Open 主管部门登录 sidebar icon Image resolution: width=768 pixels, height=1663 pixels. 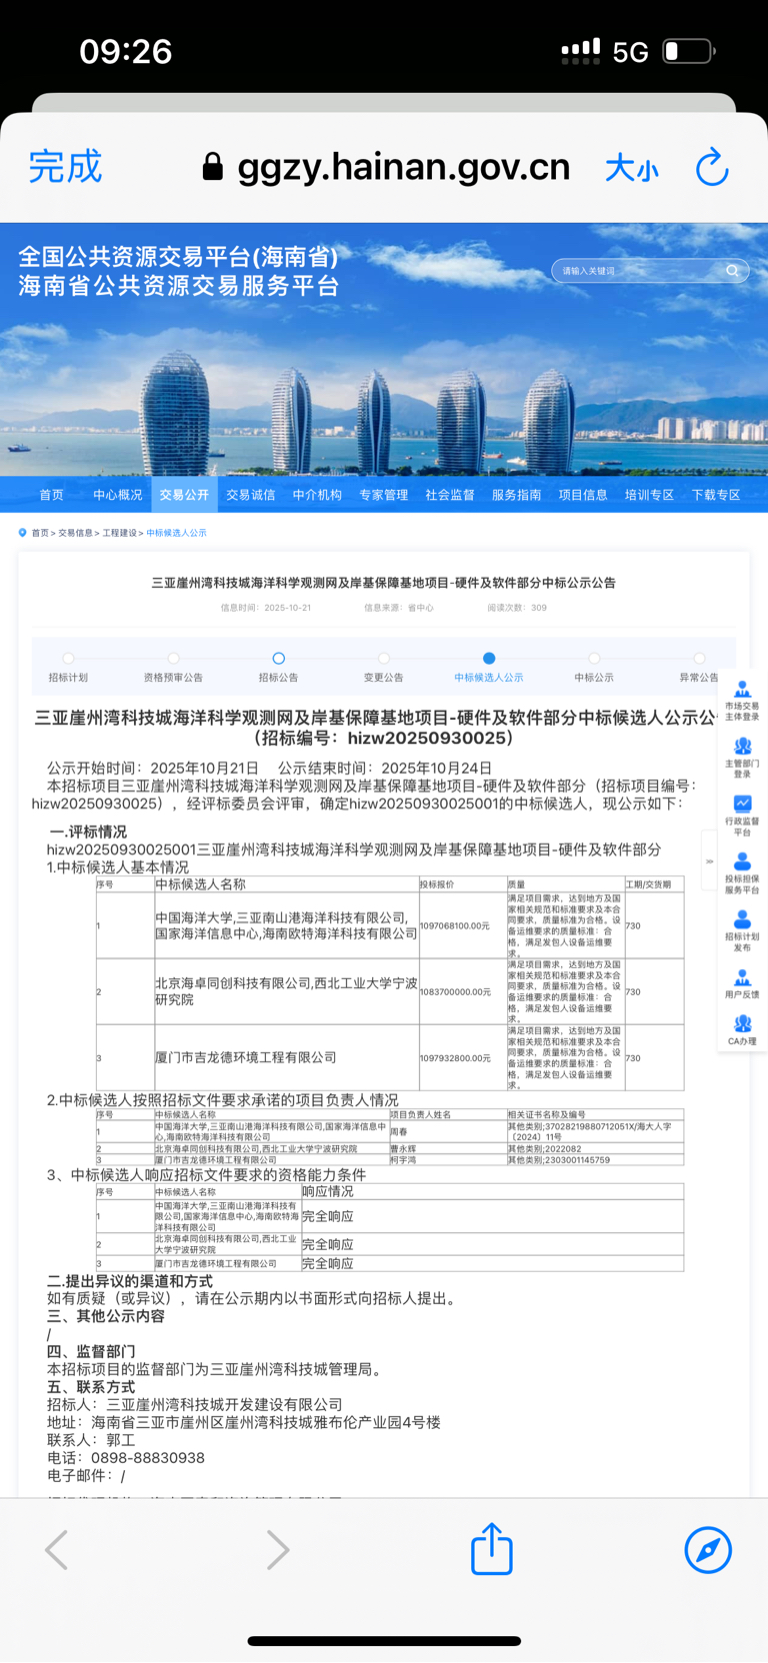click(742, 758)
